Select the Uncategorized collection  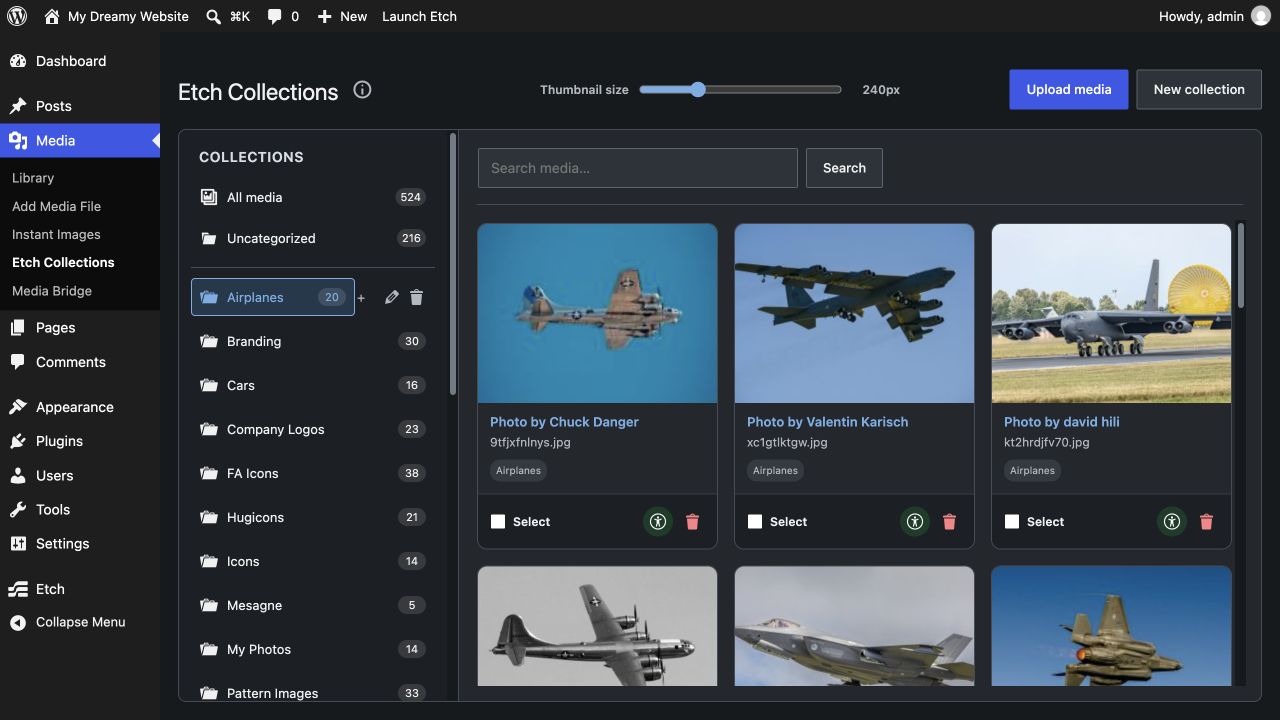pyautogui.click(x=312, y=238)
